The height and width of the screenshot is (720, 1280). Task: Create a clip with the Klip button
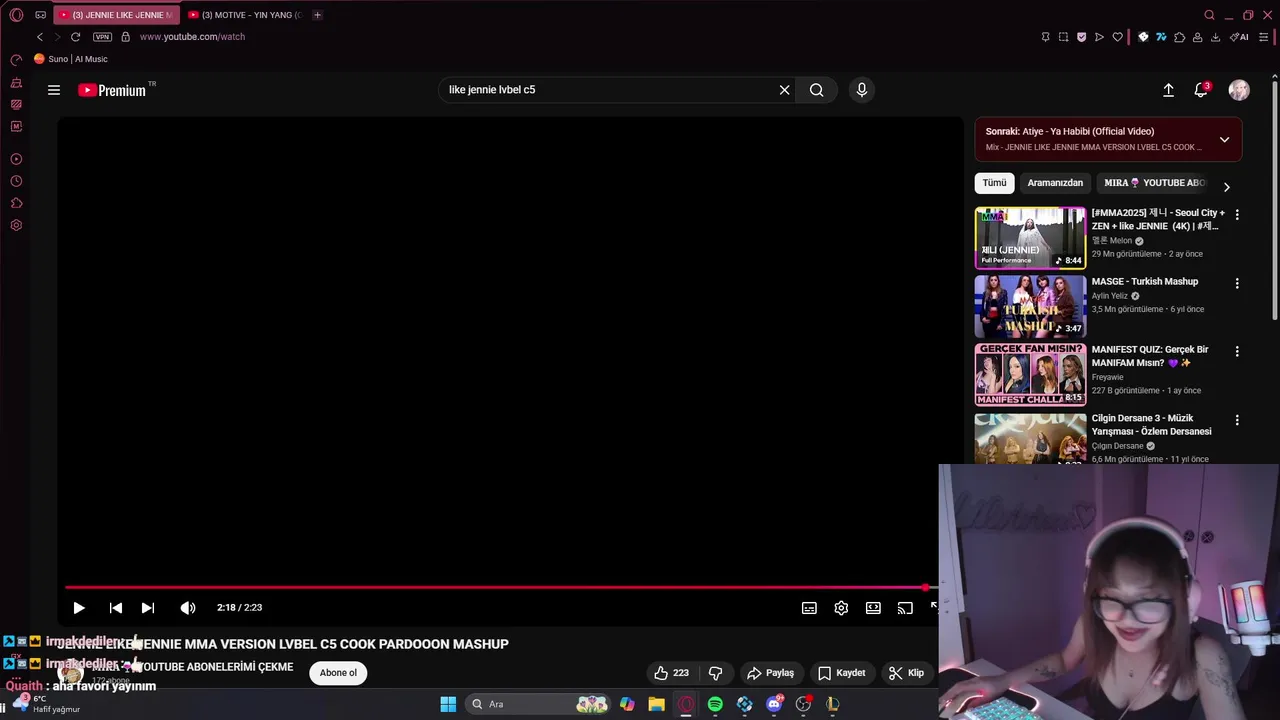pyautogui.click(x=906, y=673)
